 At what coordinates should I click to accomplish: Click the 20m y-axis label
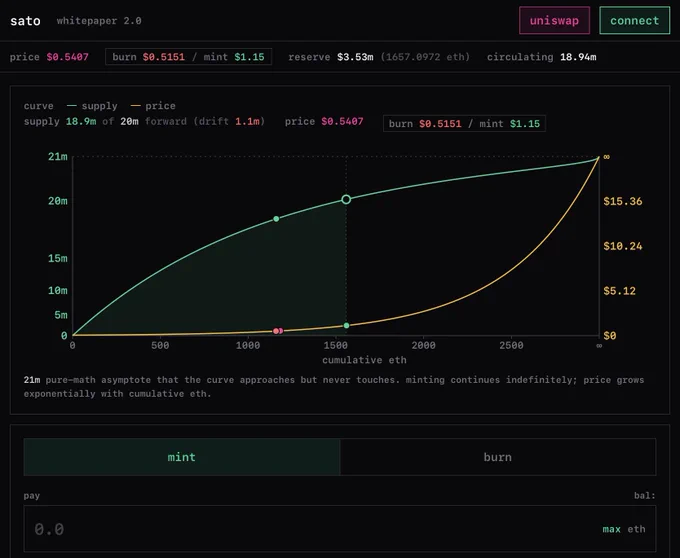pyautogui.click(x=58, y=201)
